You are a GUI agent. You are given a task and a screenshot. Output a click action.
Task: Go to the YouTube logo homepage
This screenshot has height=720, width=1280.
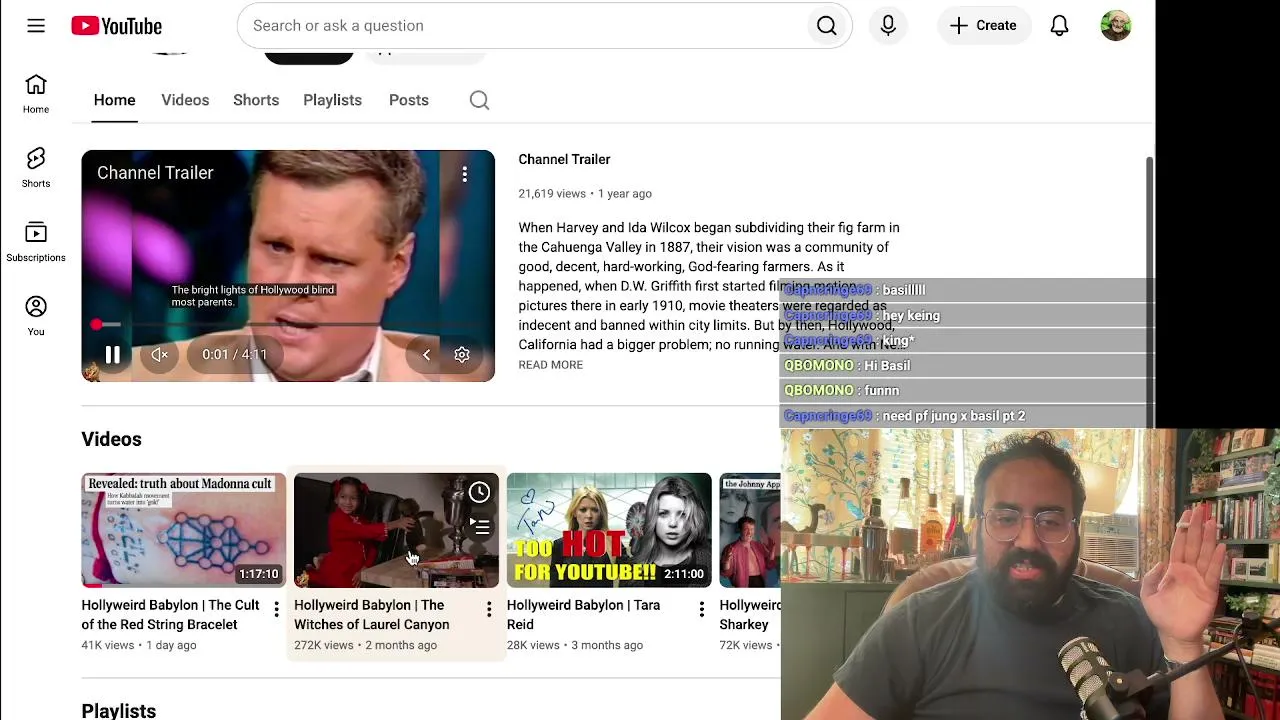tap(116, 26)
